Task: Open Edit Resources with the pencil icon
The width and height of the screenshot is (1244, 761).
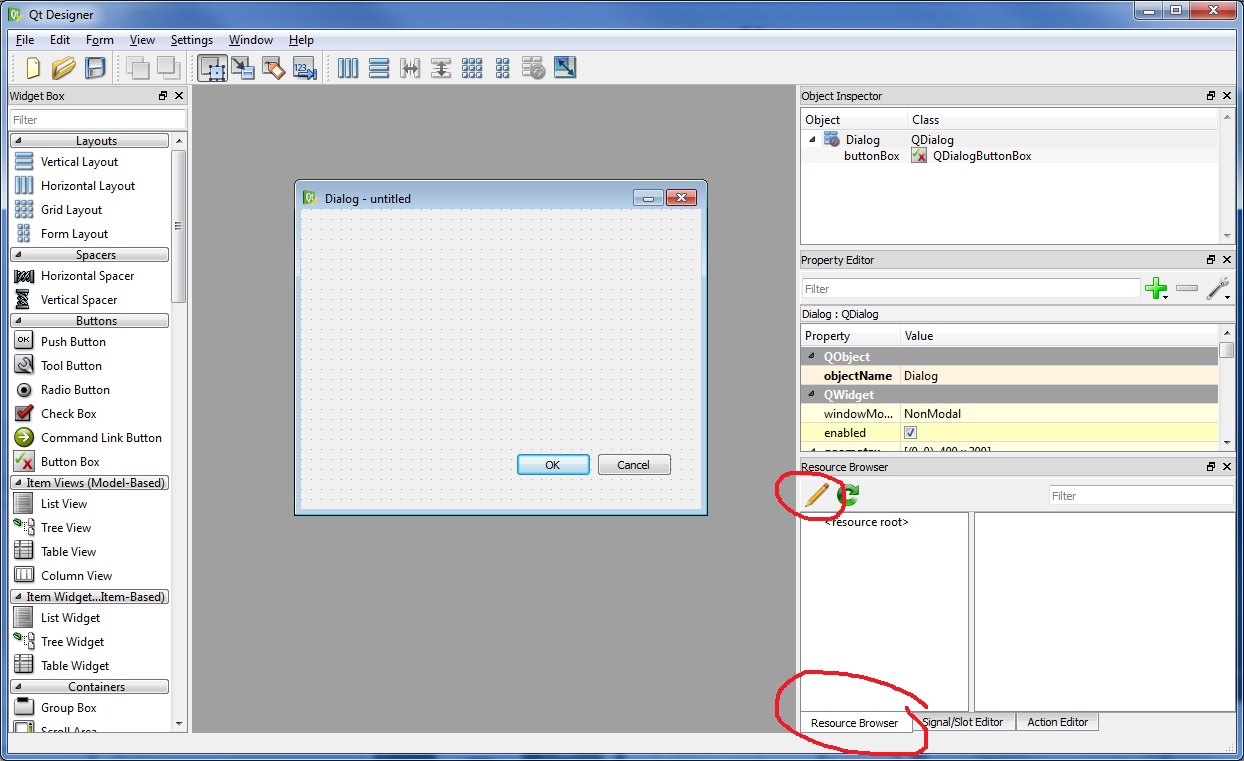Action: [x=815, y=493]
